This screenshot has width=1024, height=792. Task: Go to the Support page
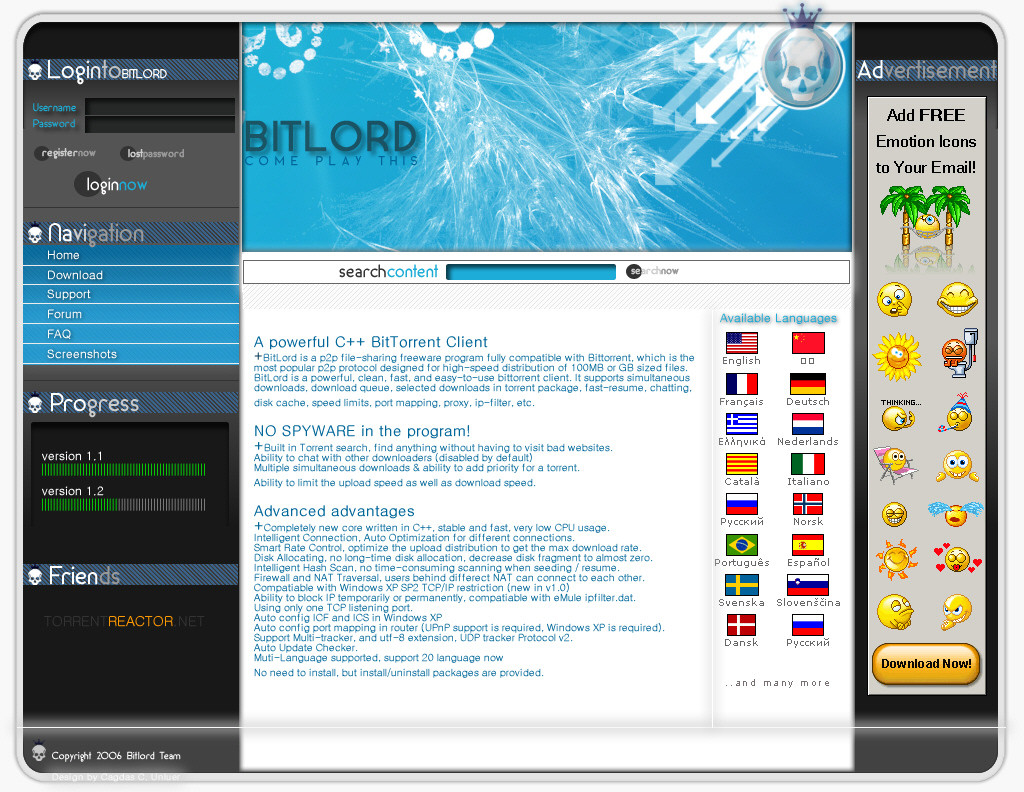click(x=131, y=294)
